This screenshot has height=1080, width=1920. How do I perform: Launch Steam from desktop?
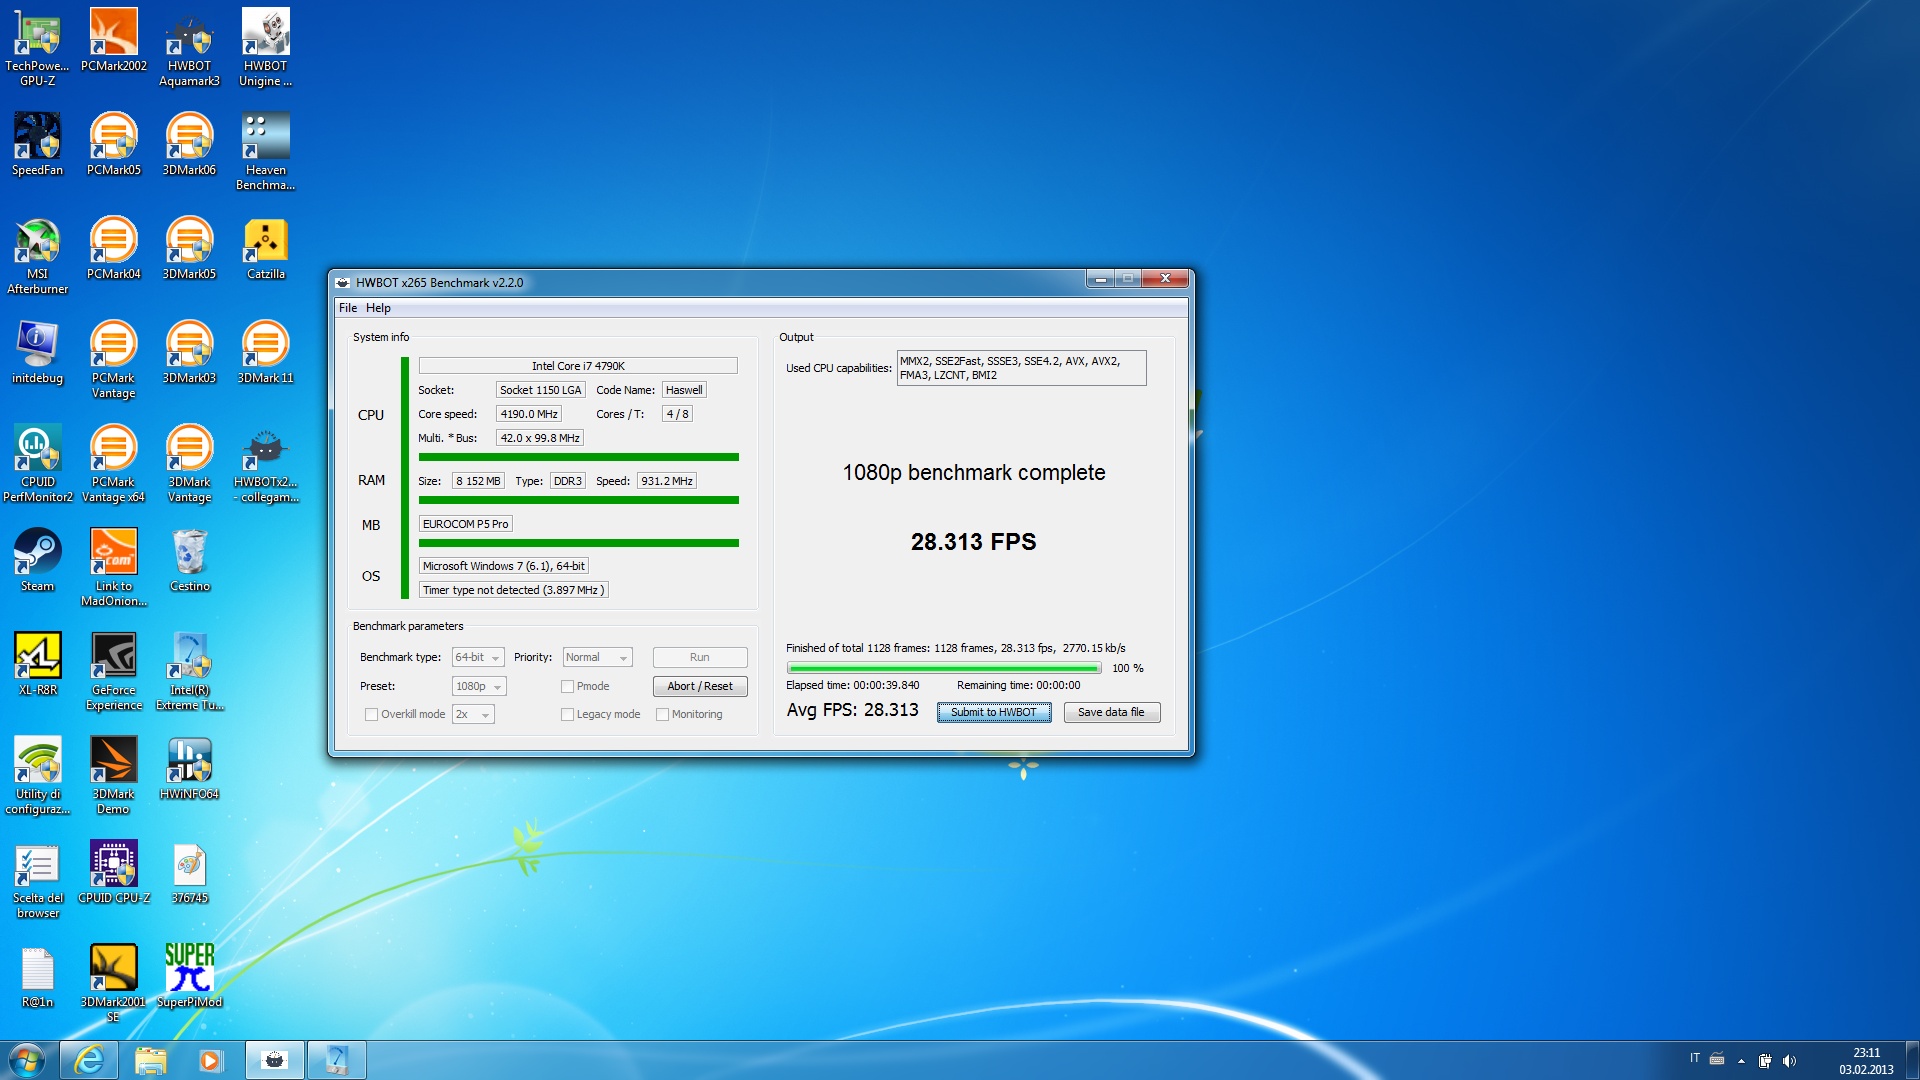37,560
